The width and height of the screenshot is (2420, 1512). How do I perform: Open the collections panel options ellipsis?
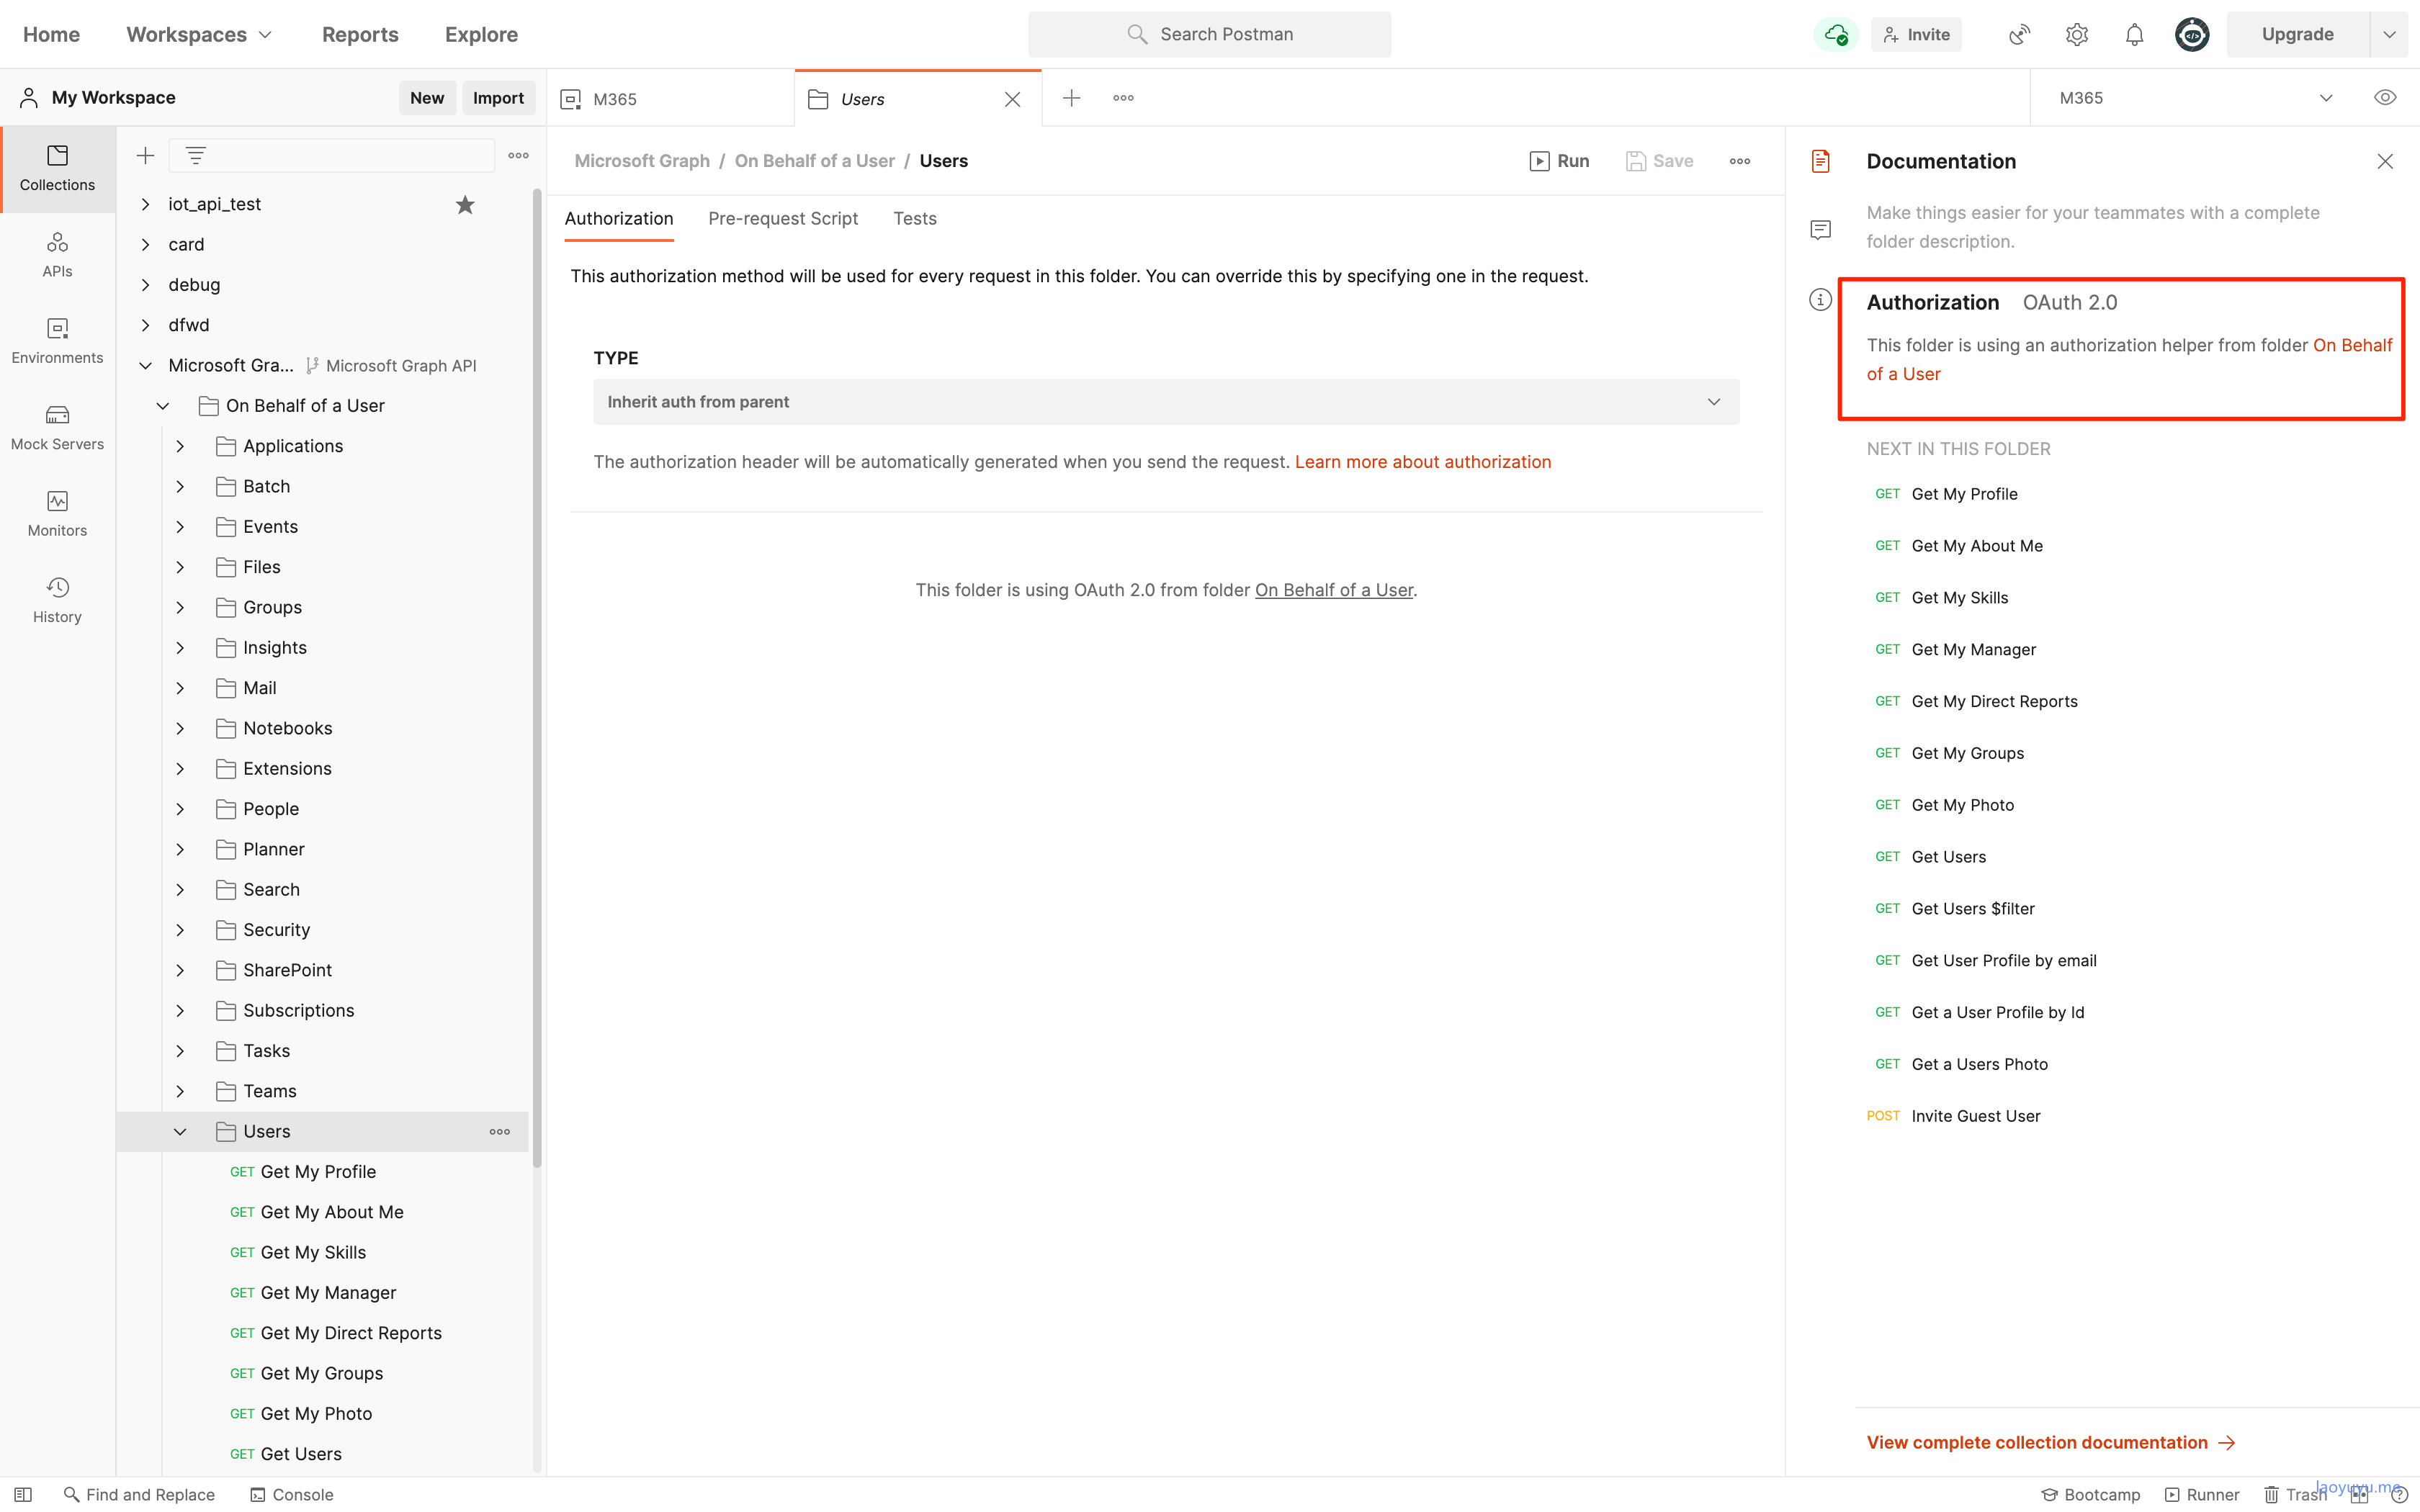518,155
